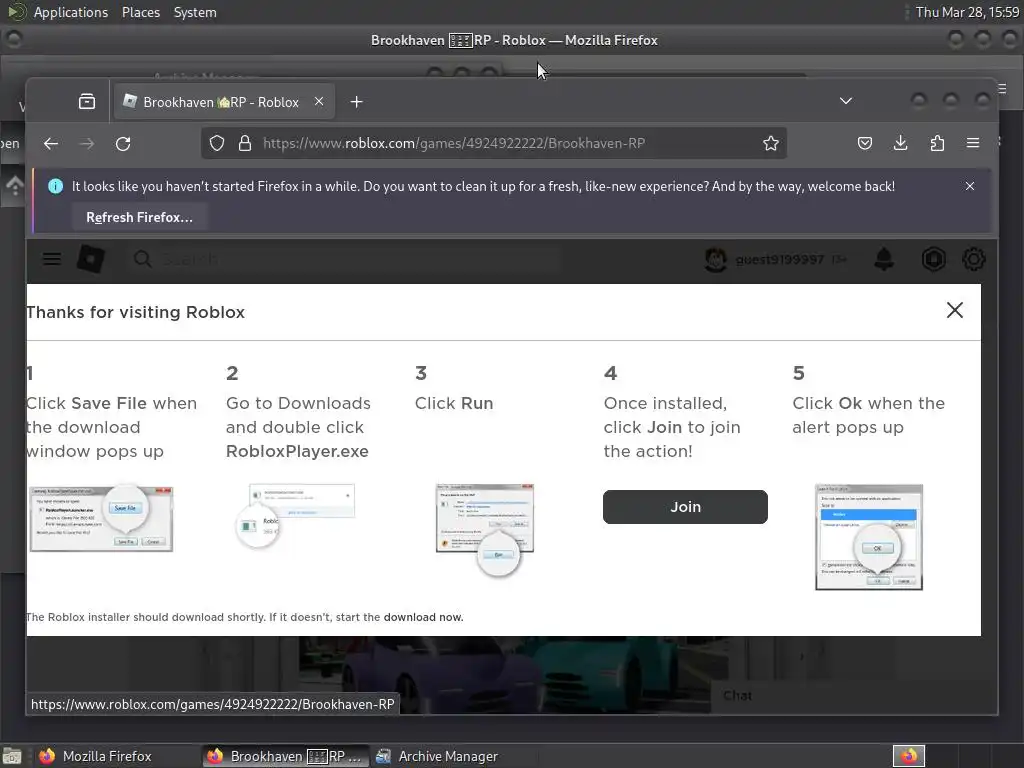Screen dimensions: 1024x768
Task: Open the Roblox navigation hamburger menu
Action: [x=52, y=260]
